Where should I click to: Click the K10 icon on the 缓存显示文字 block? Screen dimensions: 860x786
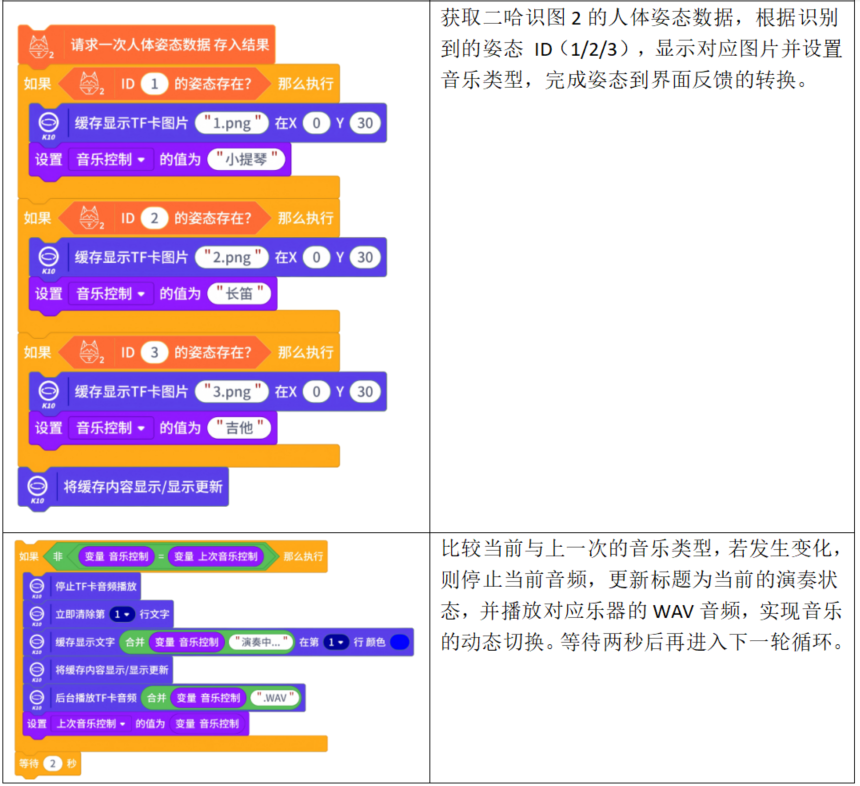tap(35, 642)
